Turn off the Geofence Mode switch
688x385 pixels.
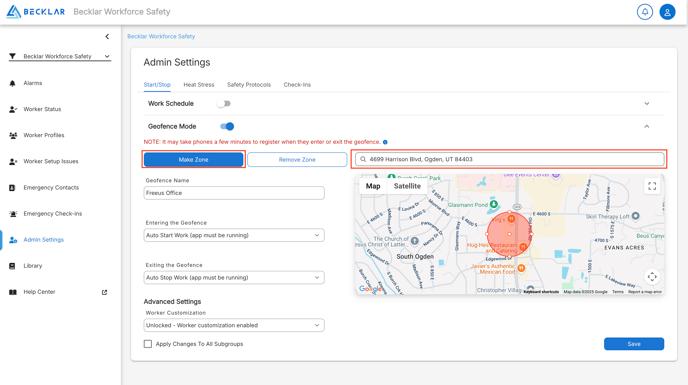point(227,126)
